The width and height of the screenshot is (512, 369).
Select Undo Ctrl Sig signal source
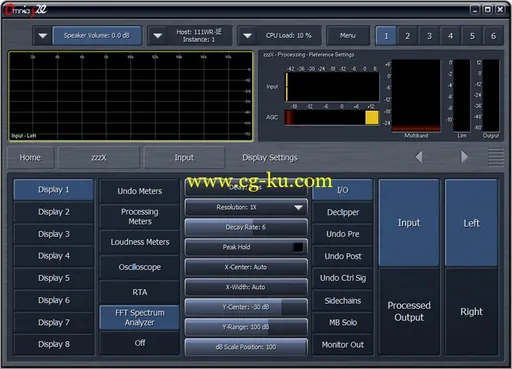(343, 278)
